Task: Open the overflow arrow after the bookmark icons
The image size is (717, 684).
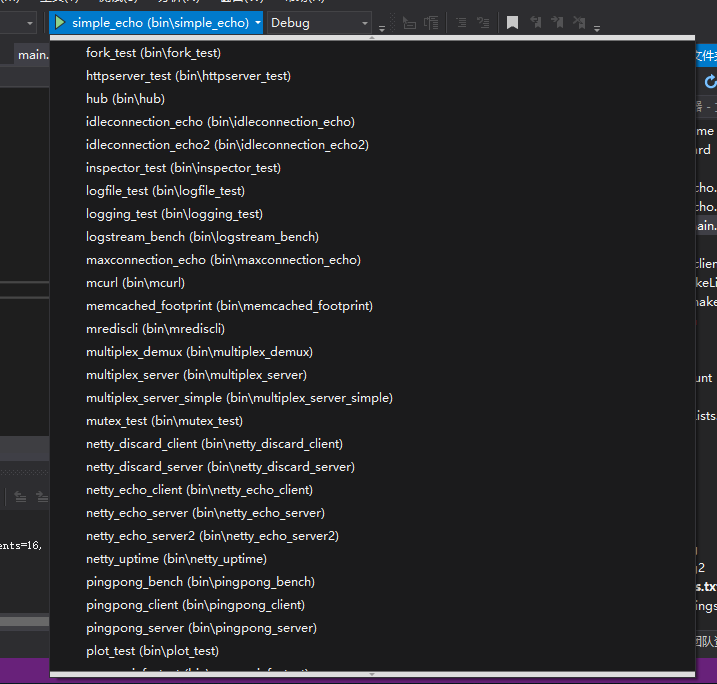Action: 597,28
